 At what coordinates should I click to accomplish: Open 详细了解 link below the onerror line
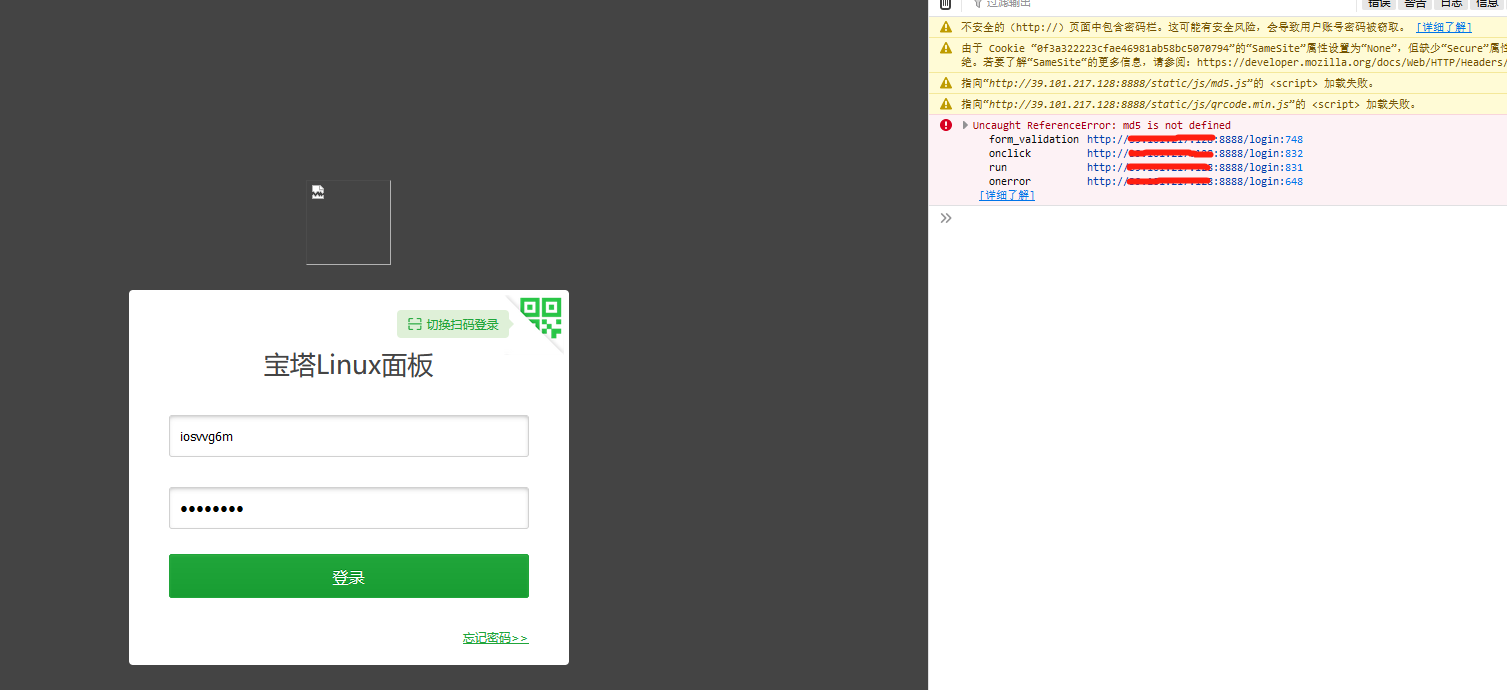pos(1007,195)
